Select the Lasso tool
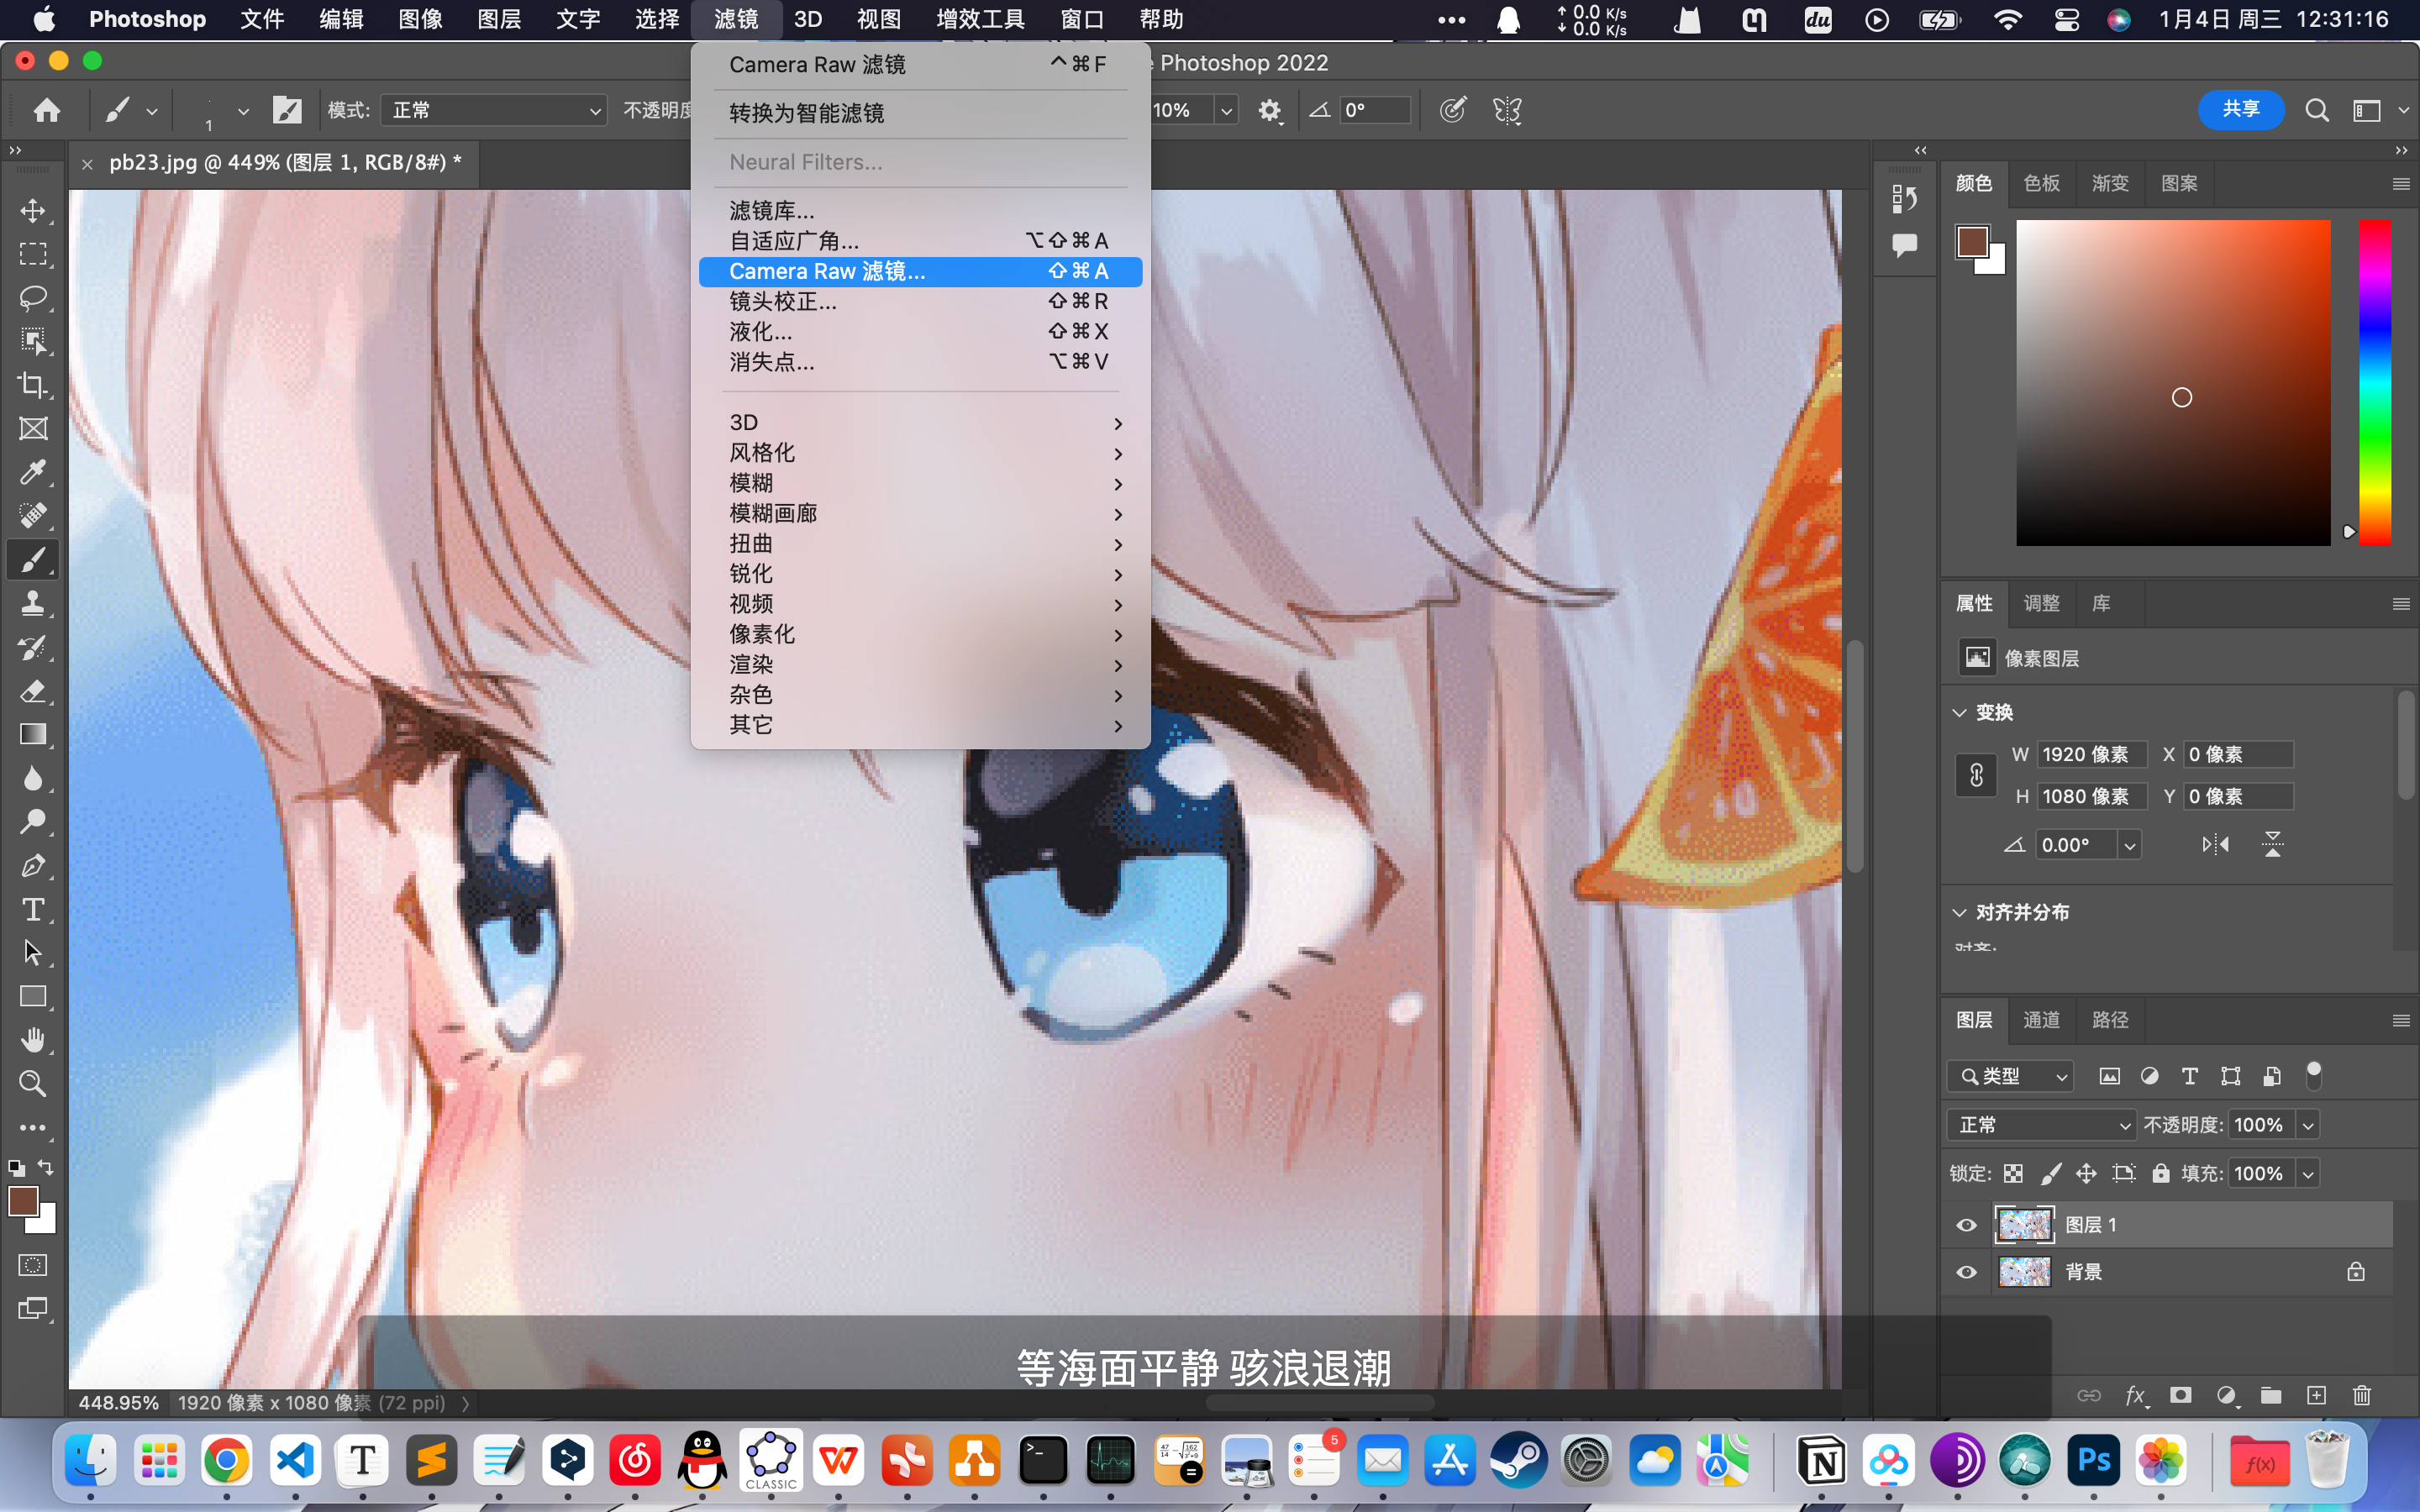Image resolution: width=2420 pixels, height=1512 pixels. 33,298
